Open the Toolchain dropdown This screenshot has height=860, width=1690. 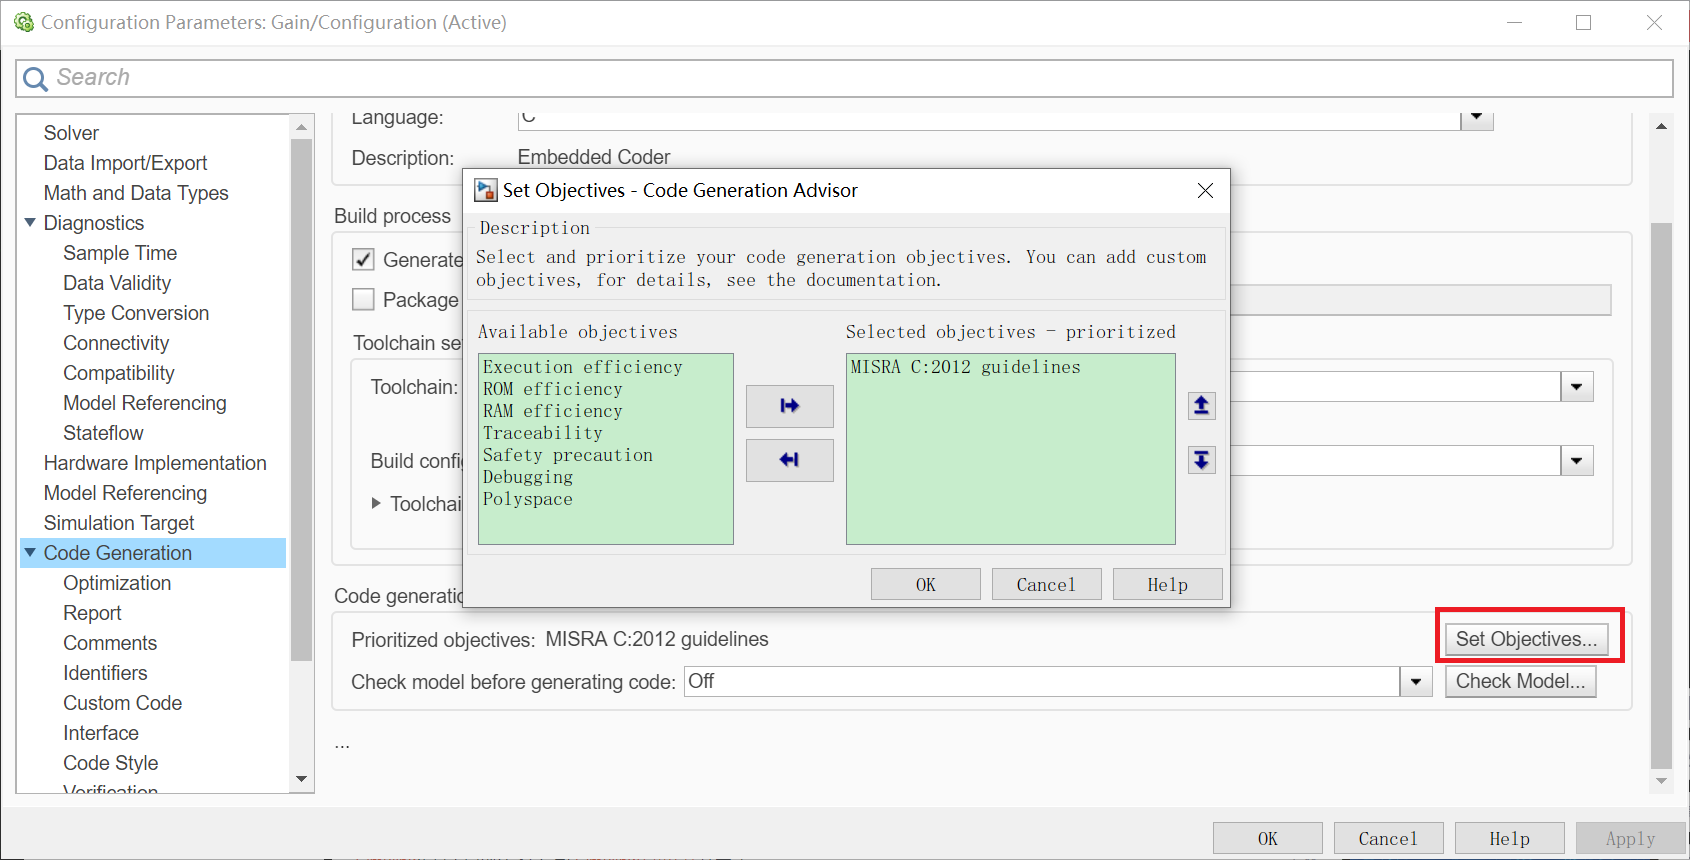tap(1577, 387)
